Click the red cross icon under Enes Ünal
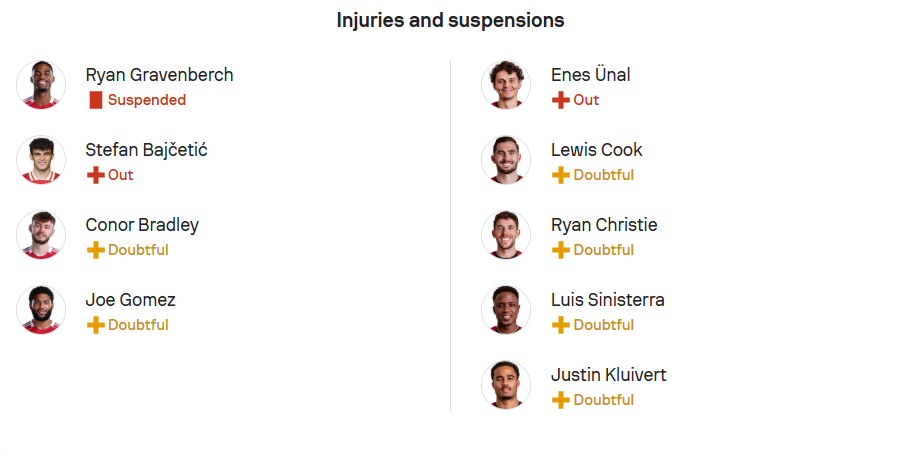The image size is (900, 453). pyautogui.click(x=561, y=100)
